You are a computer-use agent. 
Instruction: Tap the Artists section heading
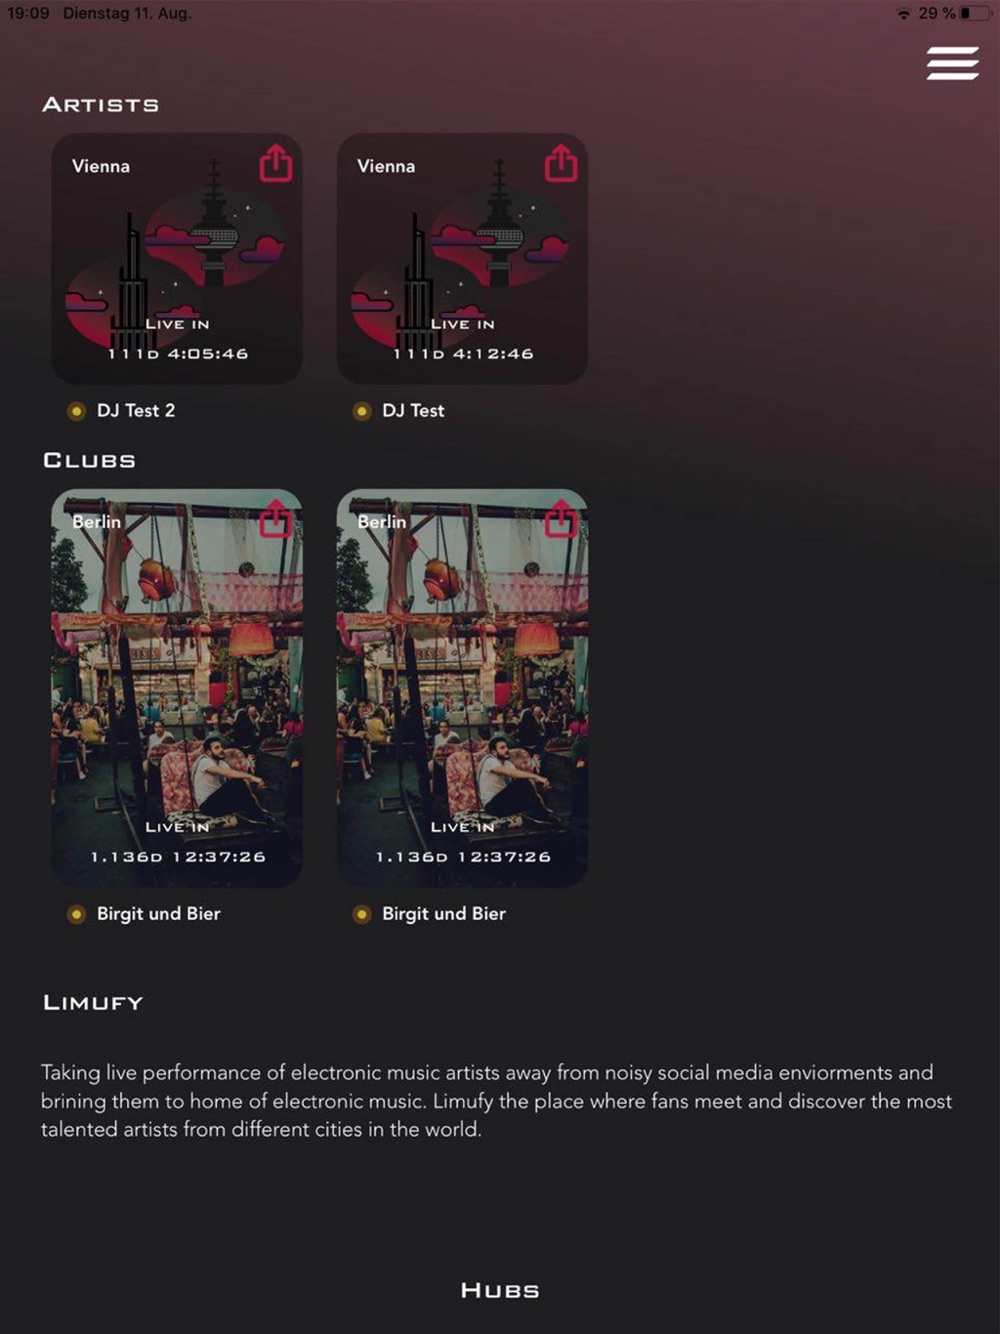point(101,105)
